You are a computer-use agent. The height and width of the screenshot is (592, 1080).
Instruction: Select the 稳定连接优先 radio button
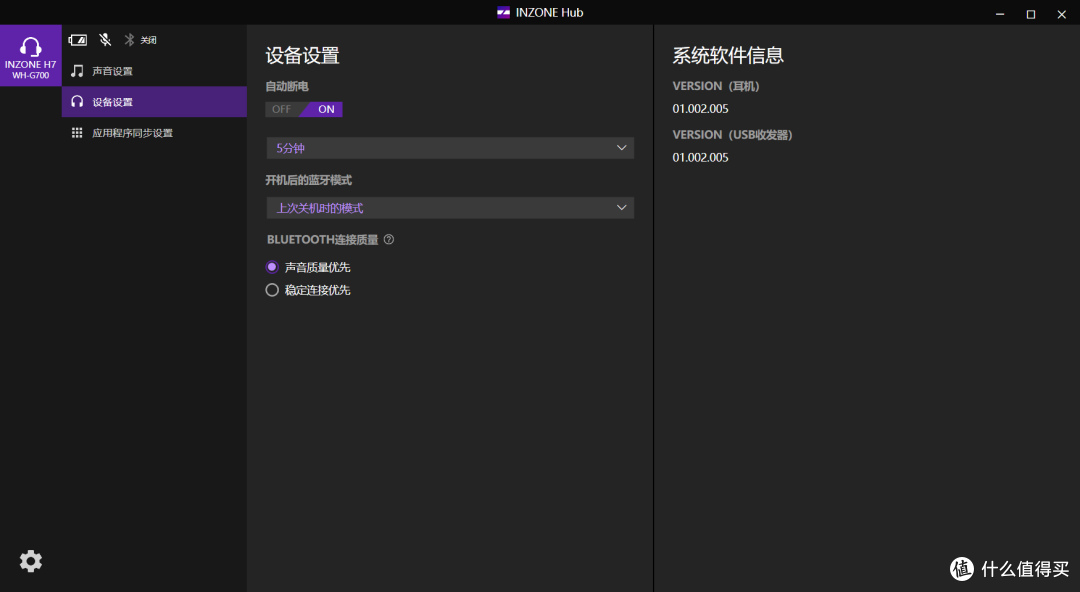pyautogui.click(x=272, y=290)
